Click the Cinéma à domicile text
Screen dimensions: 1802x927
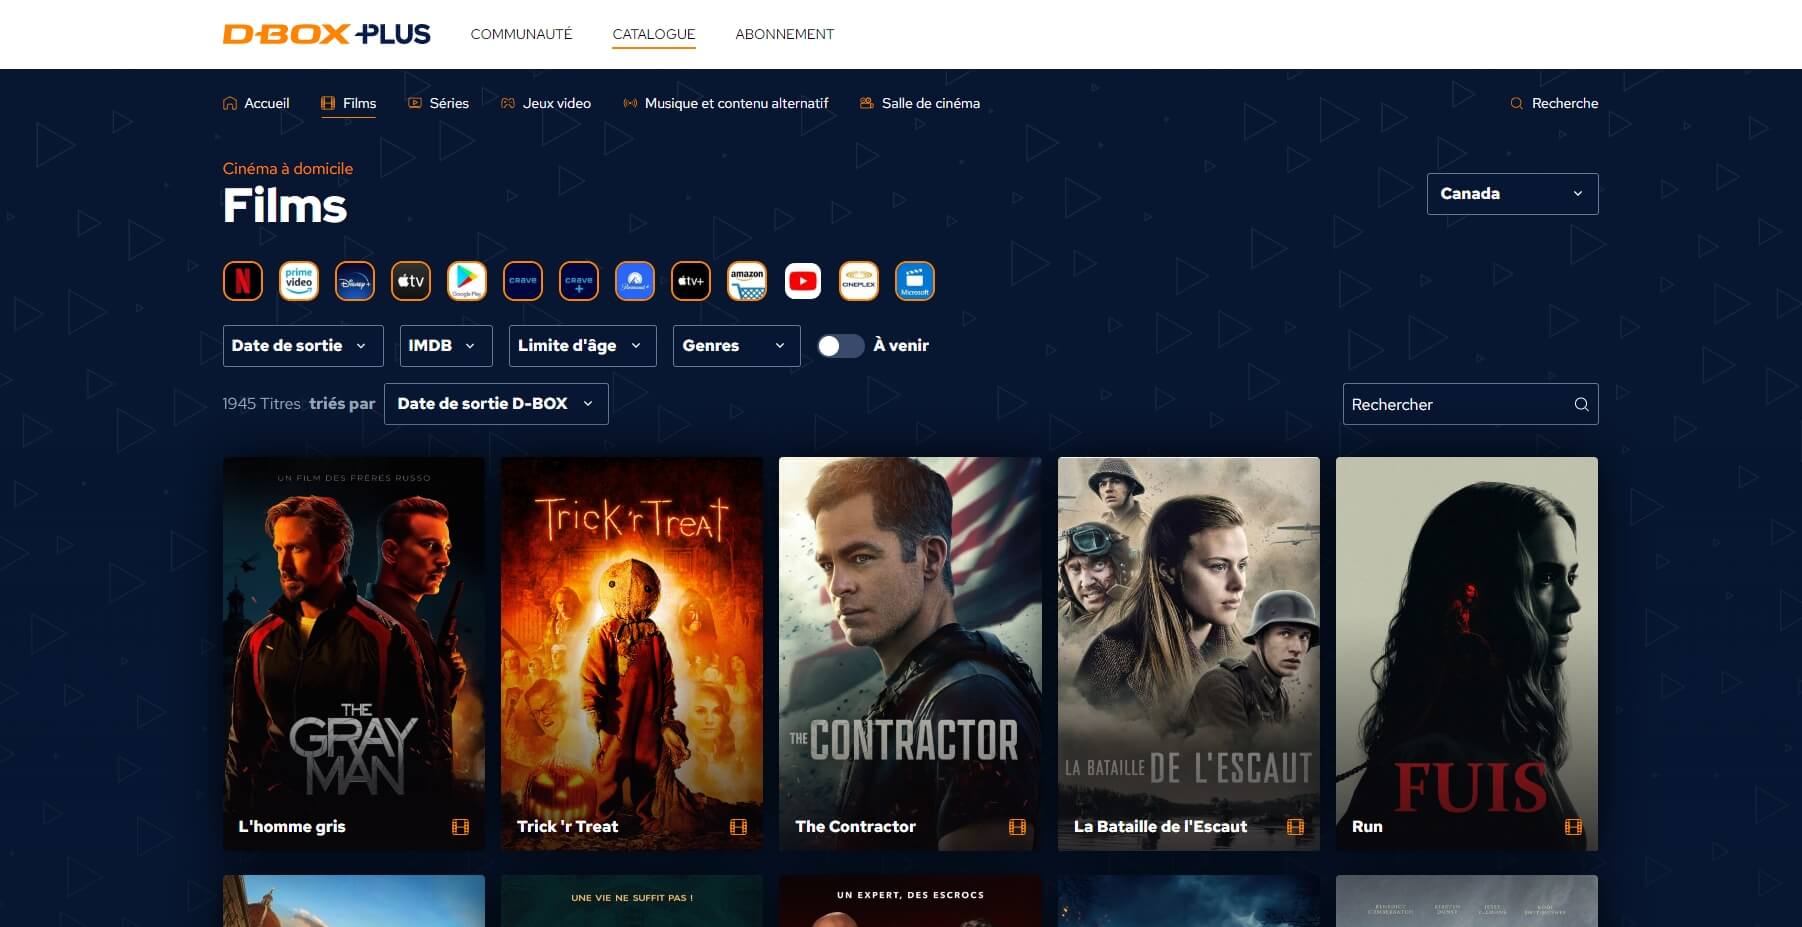click(x=288, y=169)
